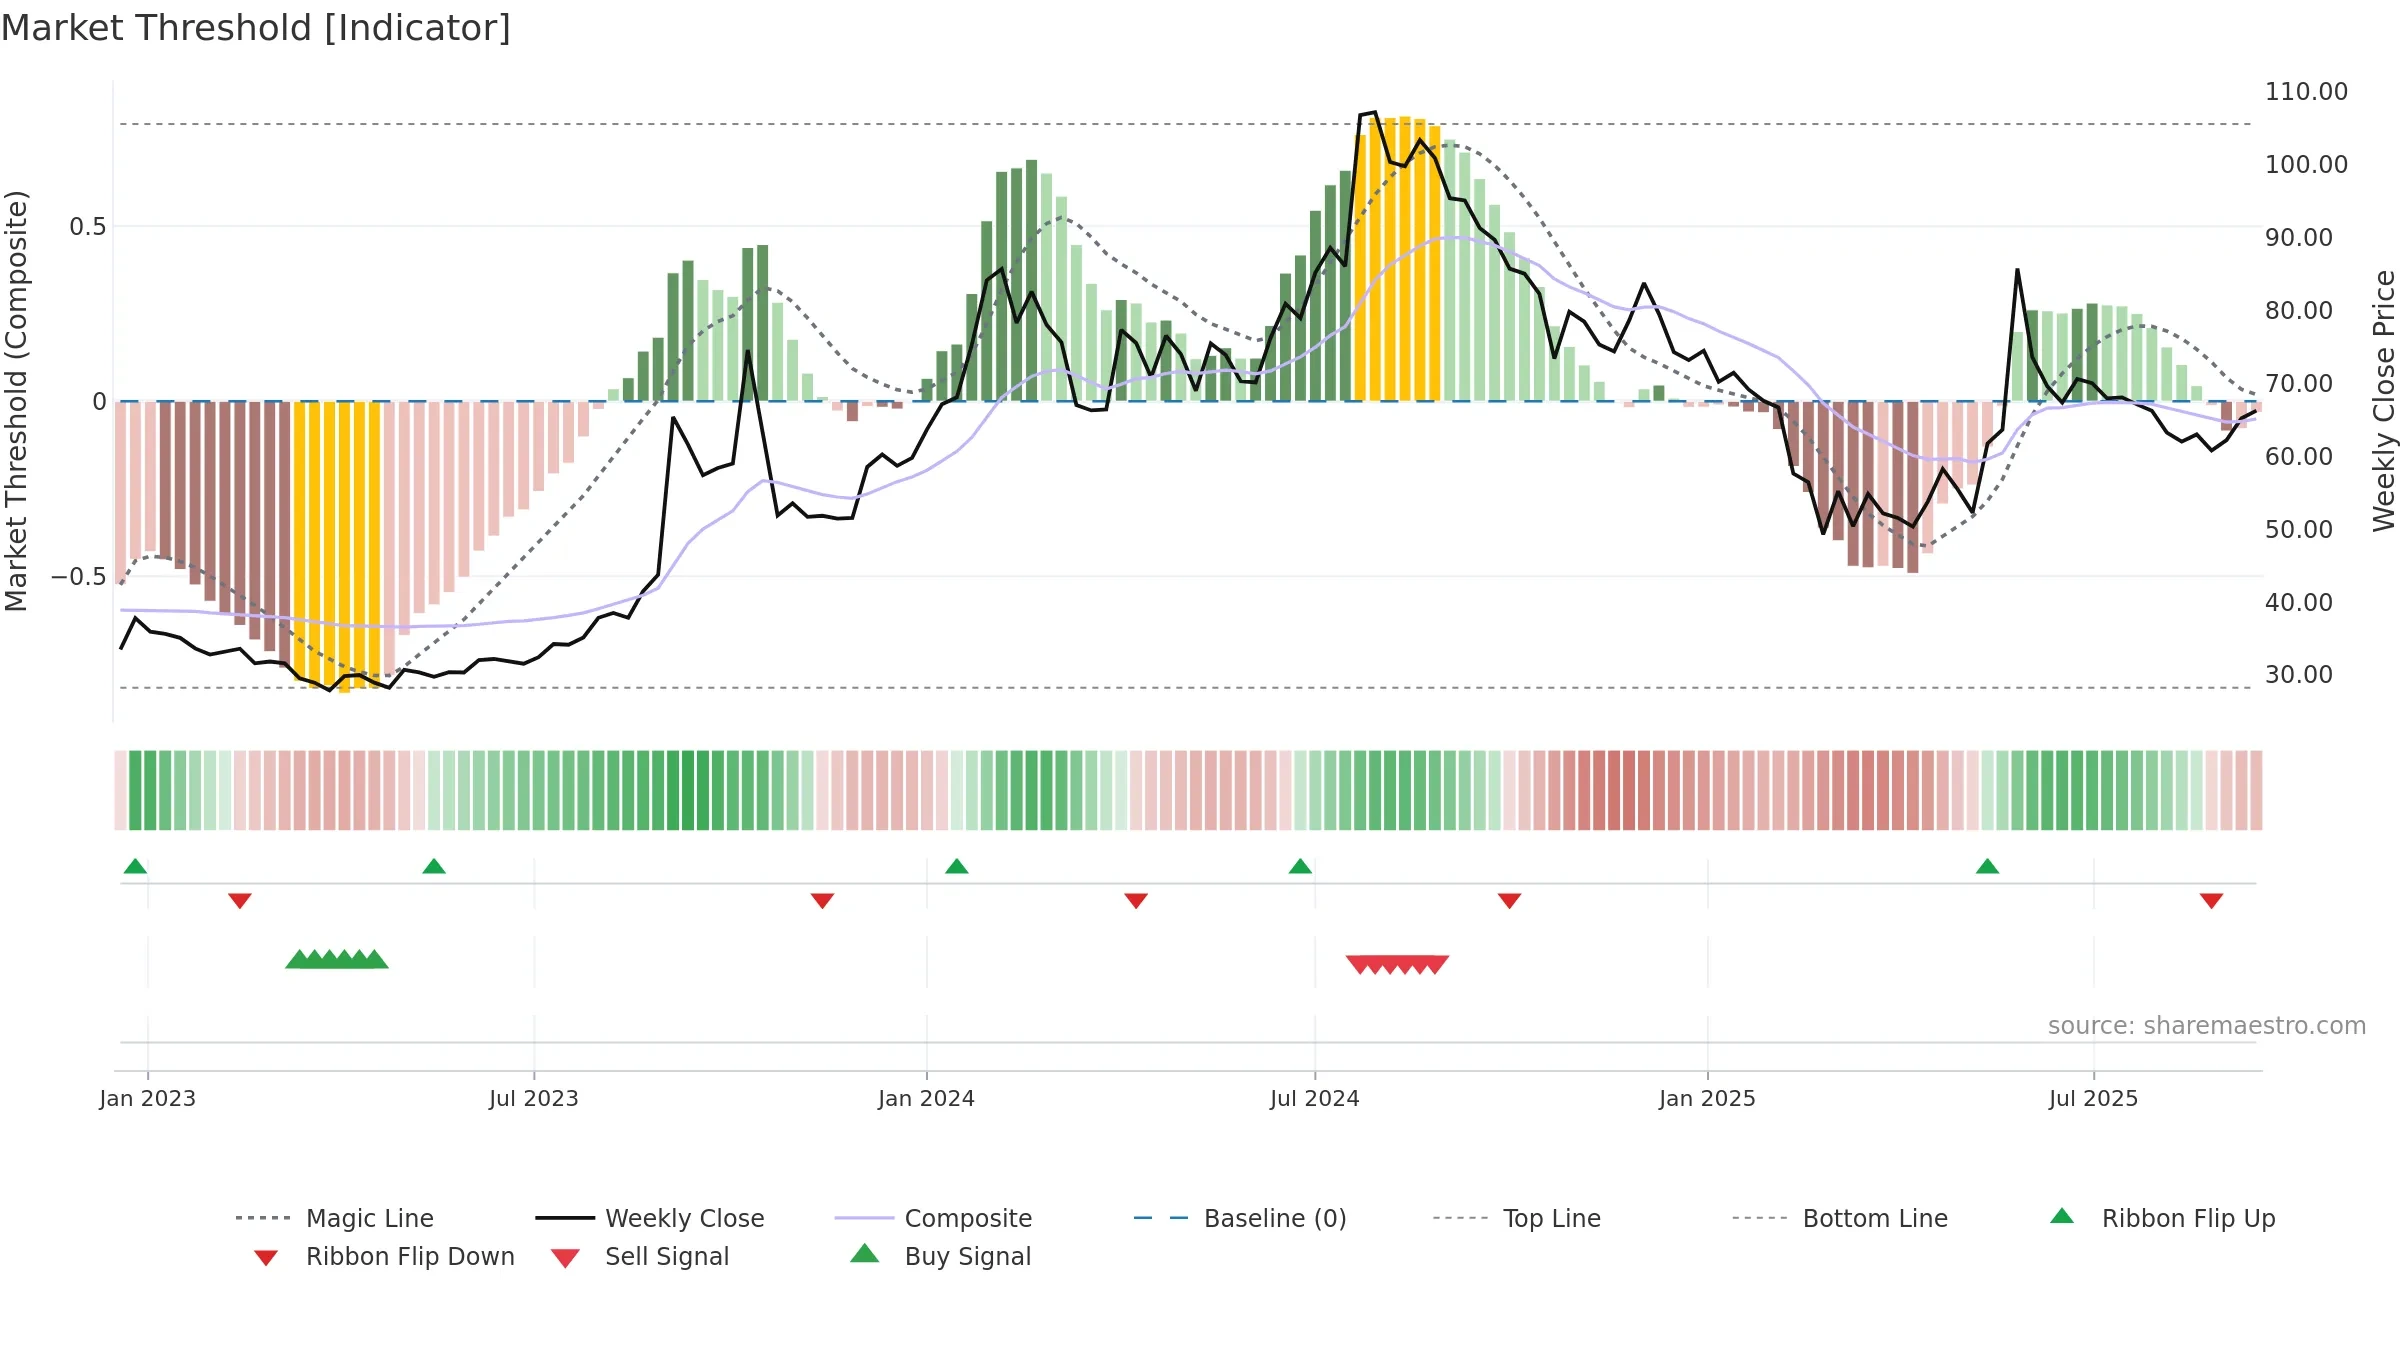Image resolution: width=2400 pixels, height=1350 pixels.
Task: Click the 80.00 price axis label
Action: point(2299,310)
